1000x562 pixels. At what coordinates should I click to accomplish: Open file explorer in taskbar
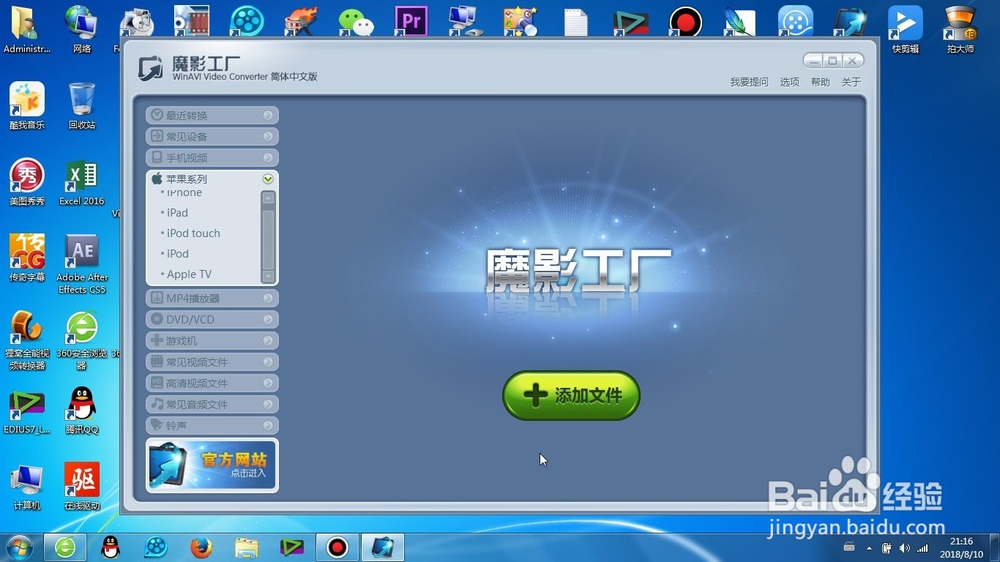(x=247, y=547)
